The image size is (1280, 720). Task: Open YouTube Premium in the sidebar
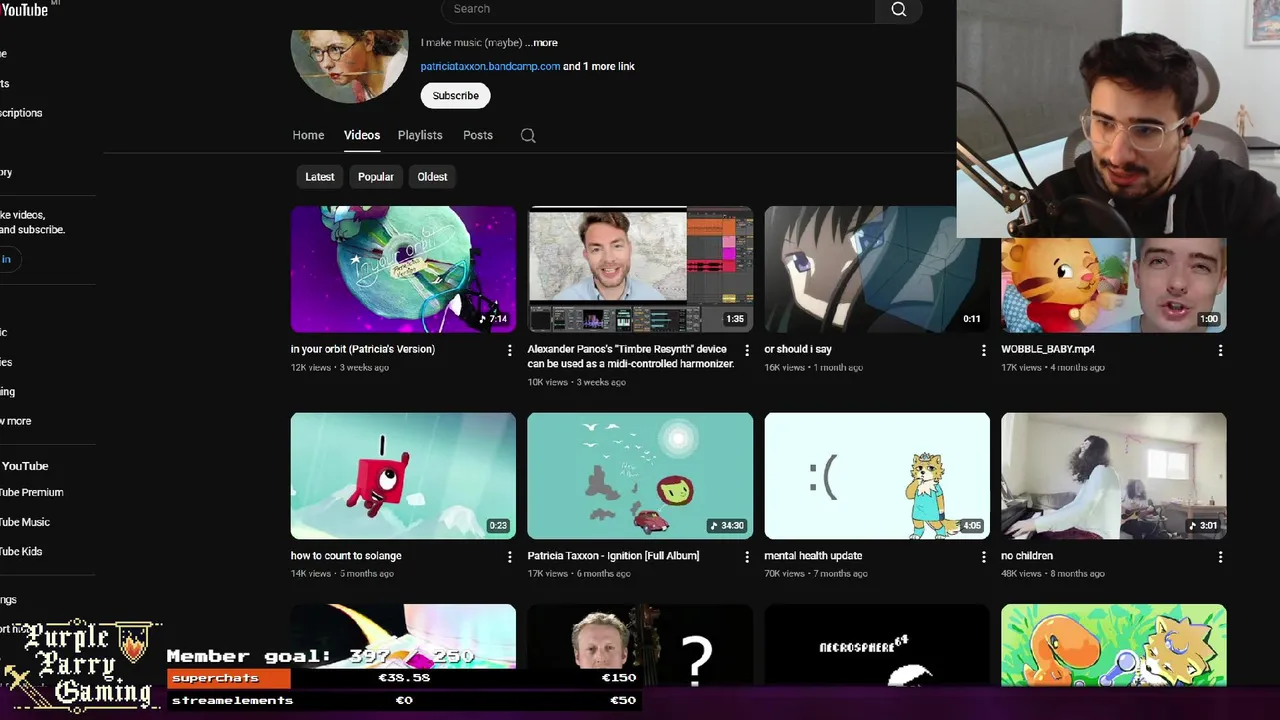coord(32,492)
